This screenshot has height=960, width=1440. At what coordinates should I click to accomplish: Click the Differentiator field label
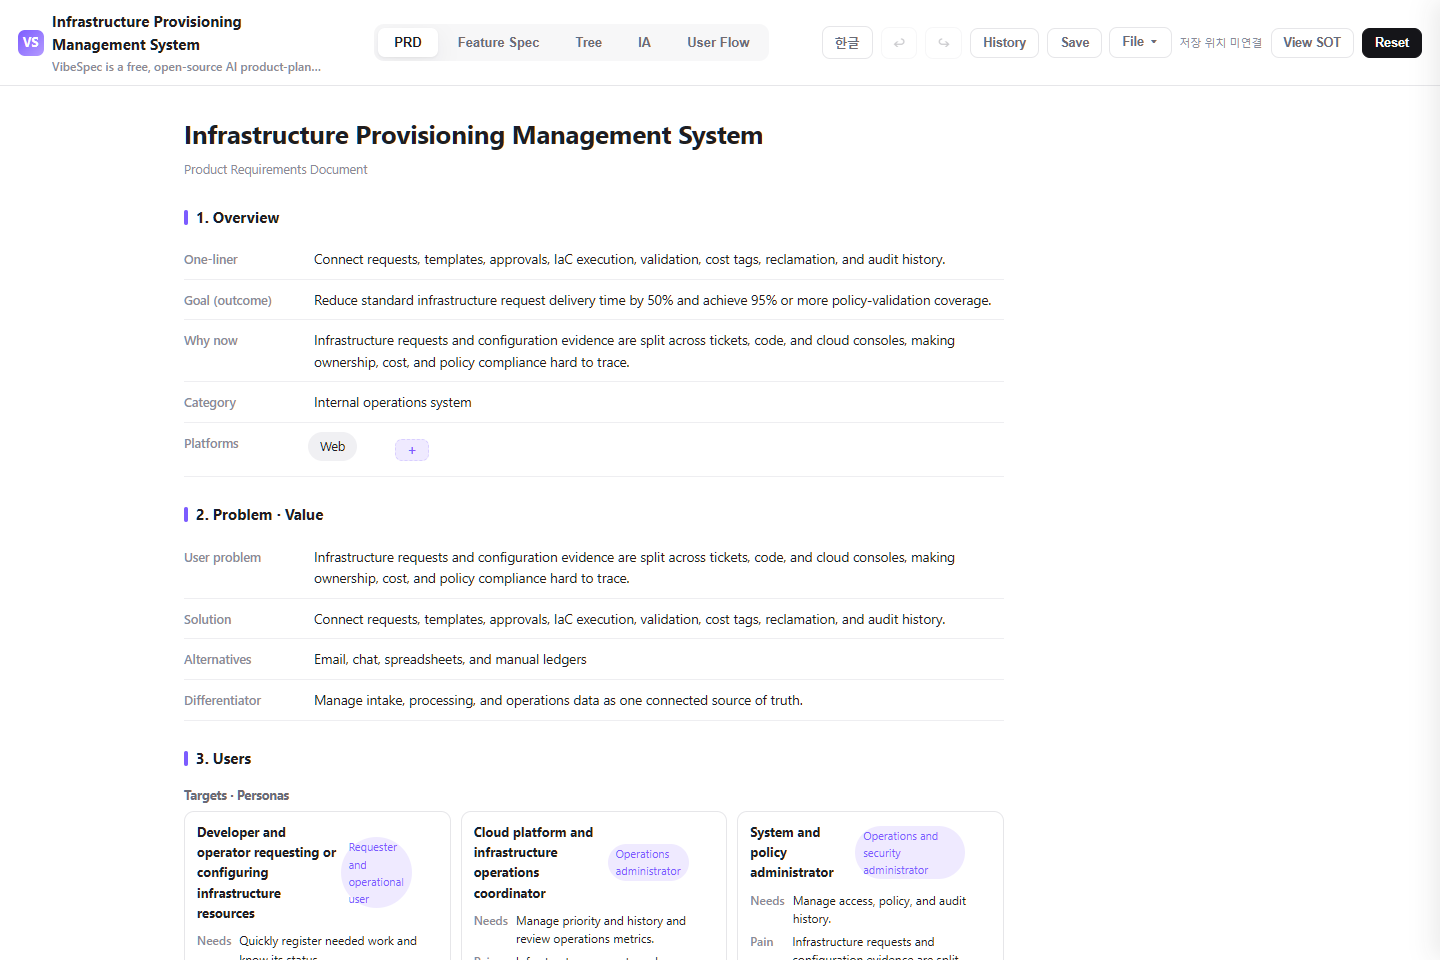[222, 701]
